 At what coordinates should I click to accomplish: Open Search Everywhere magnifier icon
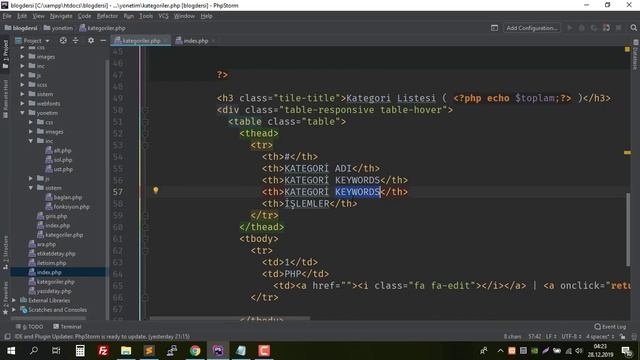[633, 28]
